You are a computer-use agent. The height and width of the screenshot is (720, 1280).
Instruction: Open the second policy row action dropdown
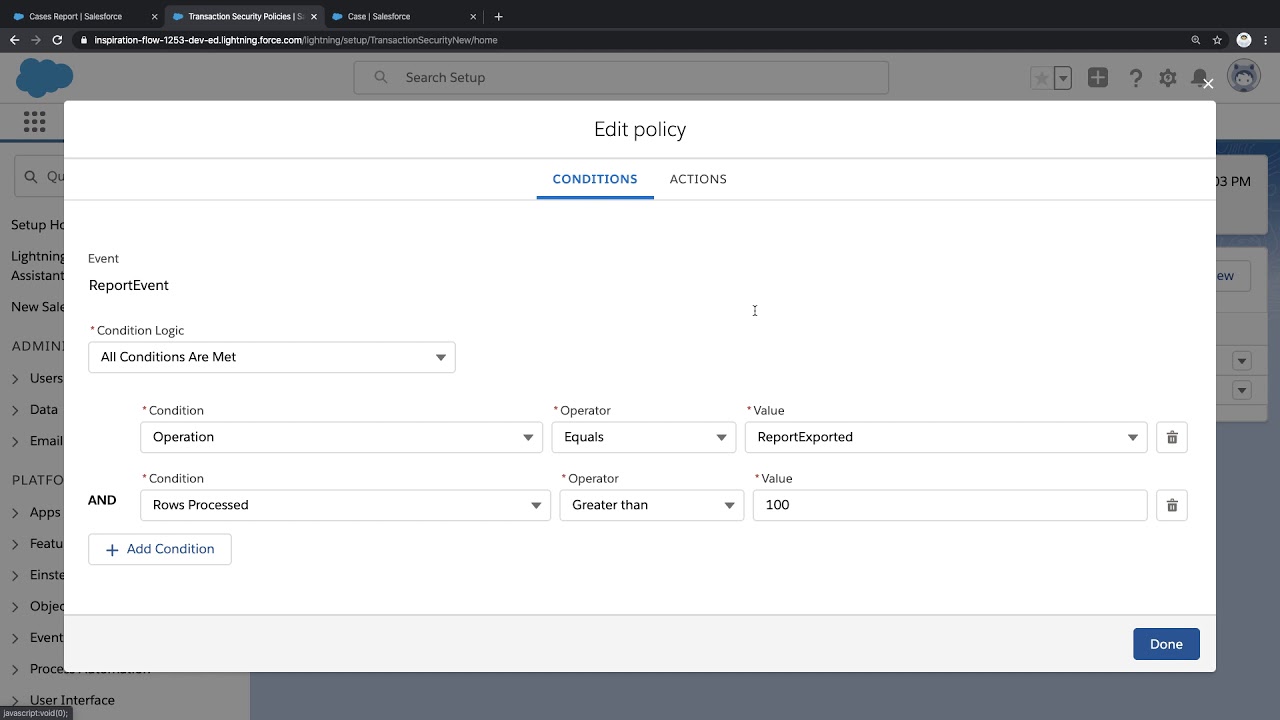click(x=1242, y=390)
